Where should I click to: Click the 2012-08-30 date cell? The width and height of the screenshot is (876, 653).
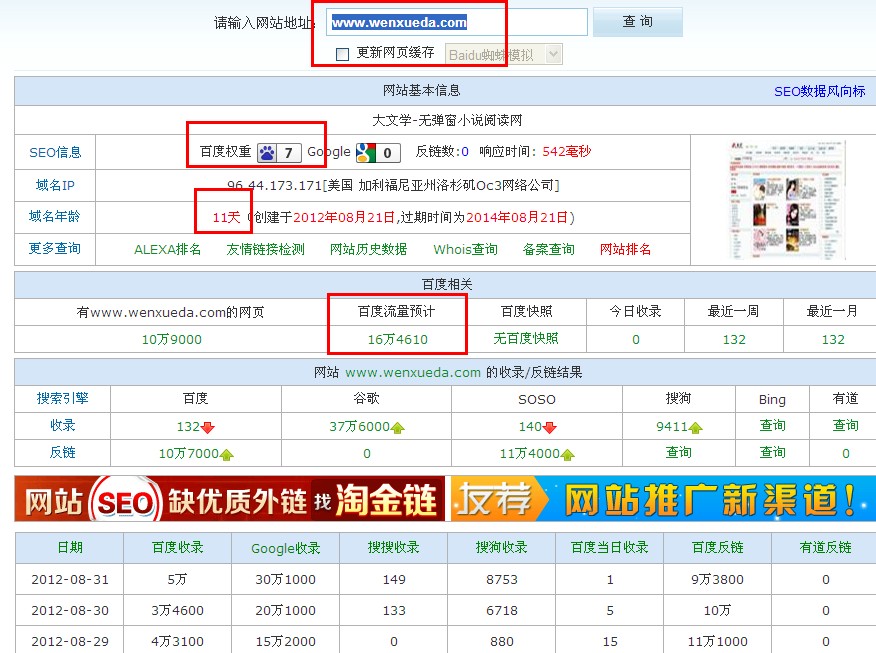(70, 611)
